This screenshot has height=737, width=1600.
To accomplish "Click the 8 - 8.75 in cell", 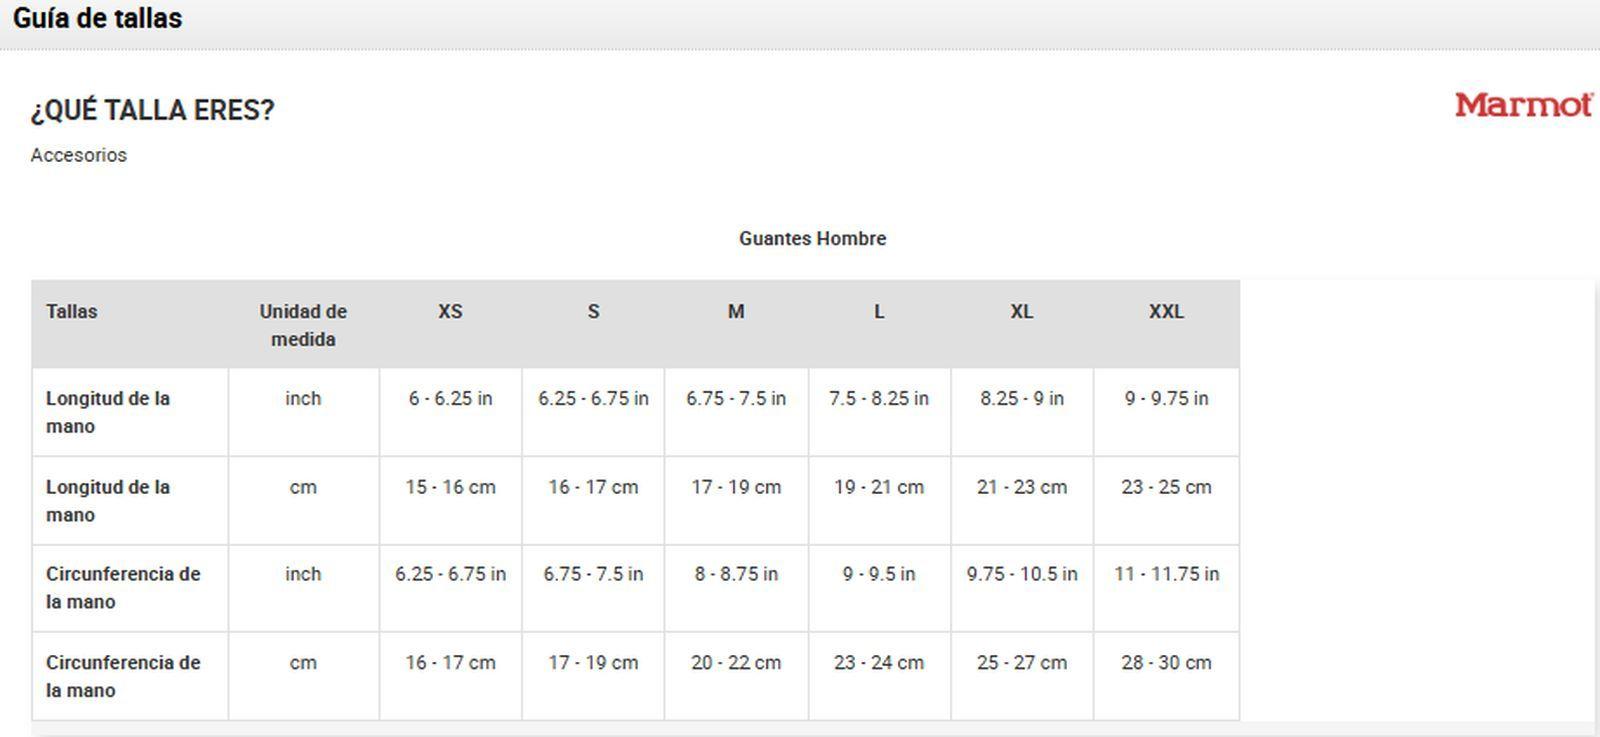I will [x=736, y=575].
